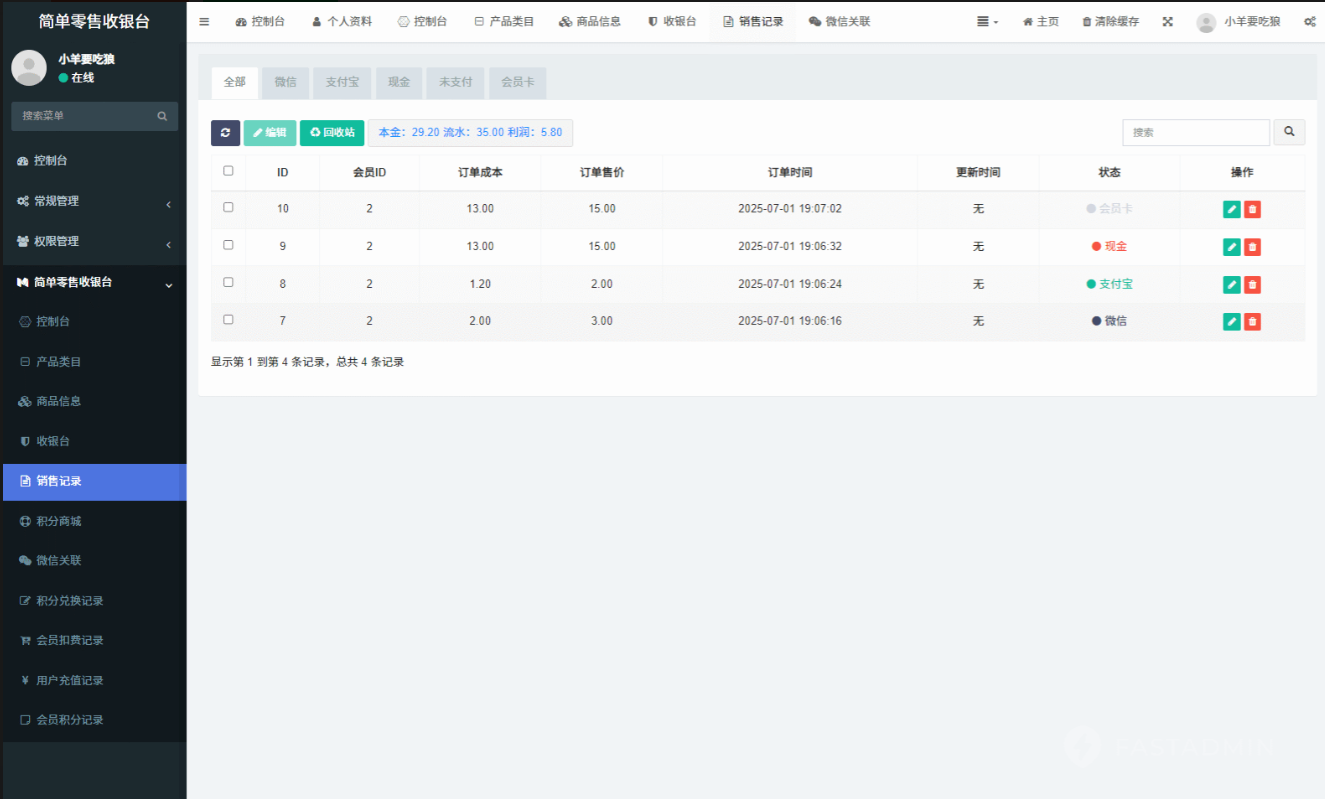Open 积分商城 in the sidebar

(59, 521)
